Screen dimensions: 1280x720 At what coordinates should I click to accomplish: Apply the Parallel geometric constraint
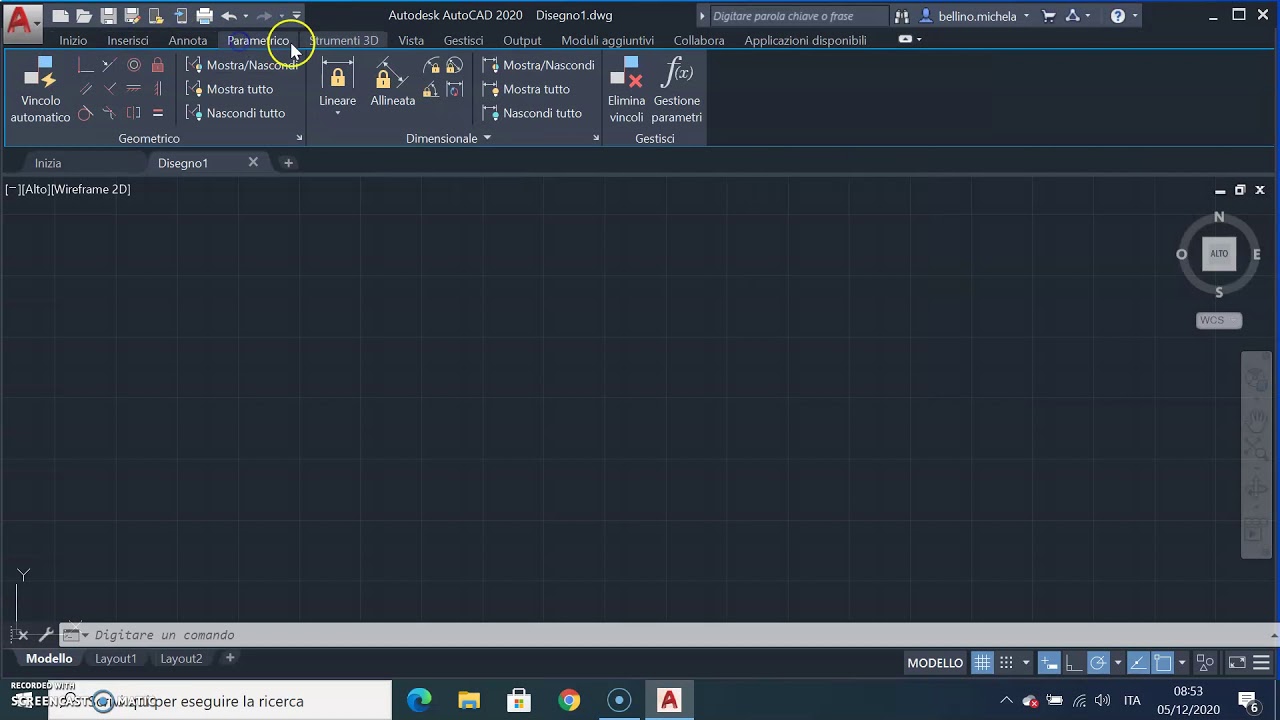coord(85,89)
